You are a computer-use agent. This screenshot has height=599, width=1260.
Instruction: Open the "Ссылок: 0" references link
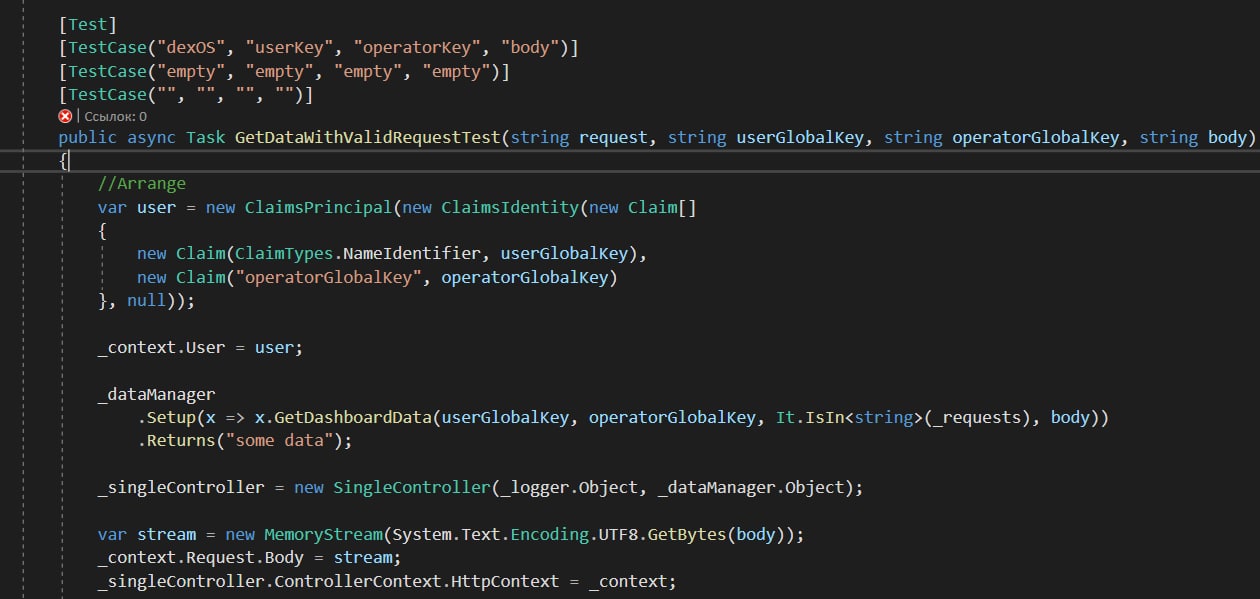114,117
